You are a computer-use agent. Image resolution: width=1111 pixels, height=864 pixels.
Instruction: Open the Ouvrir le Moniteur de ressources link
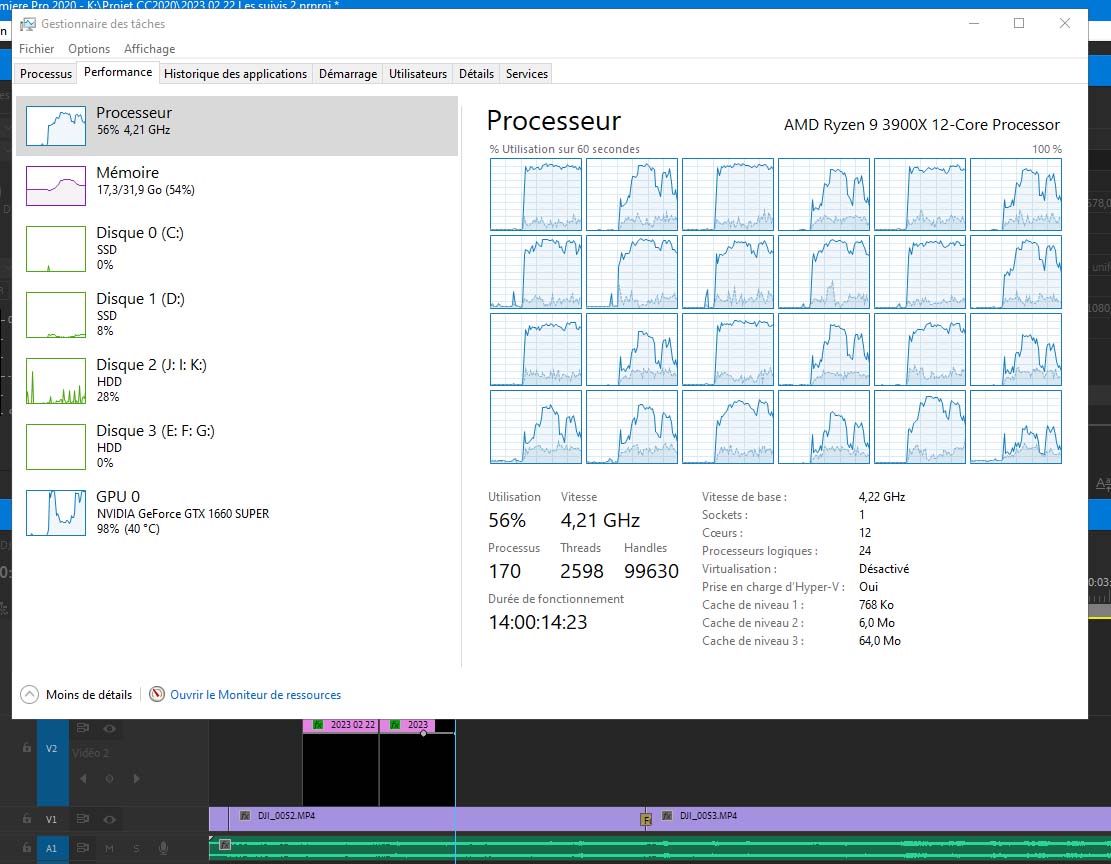[255, 694]
